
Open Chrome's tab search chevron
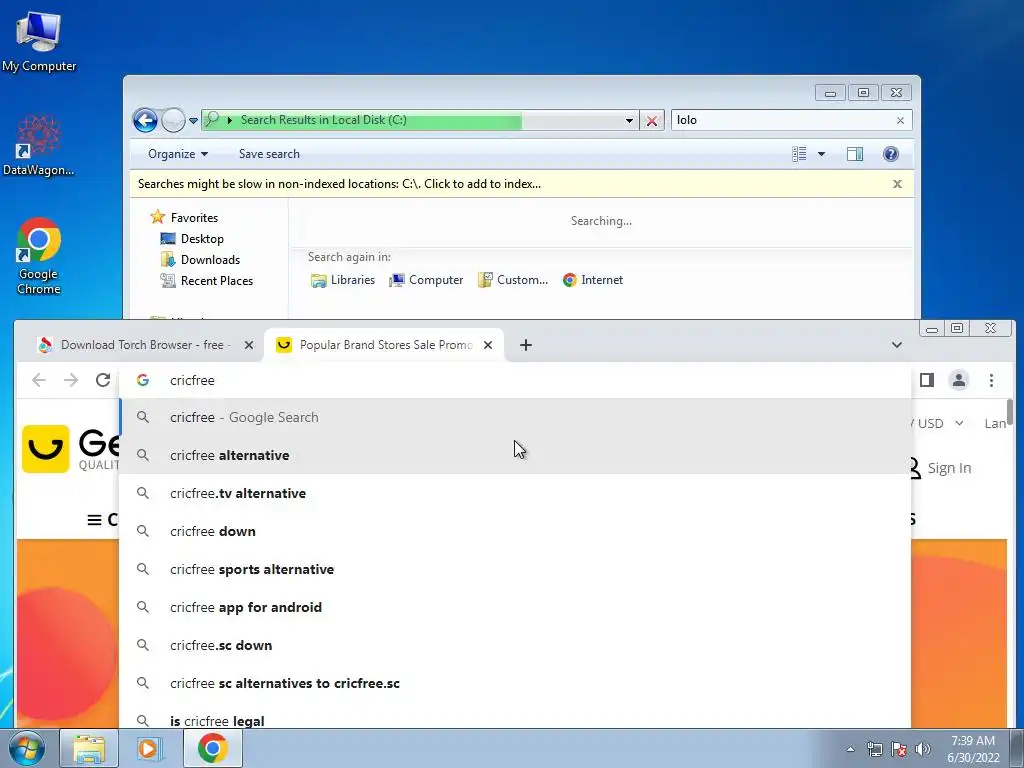[x=897, y=345]
